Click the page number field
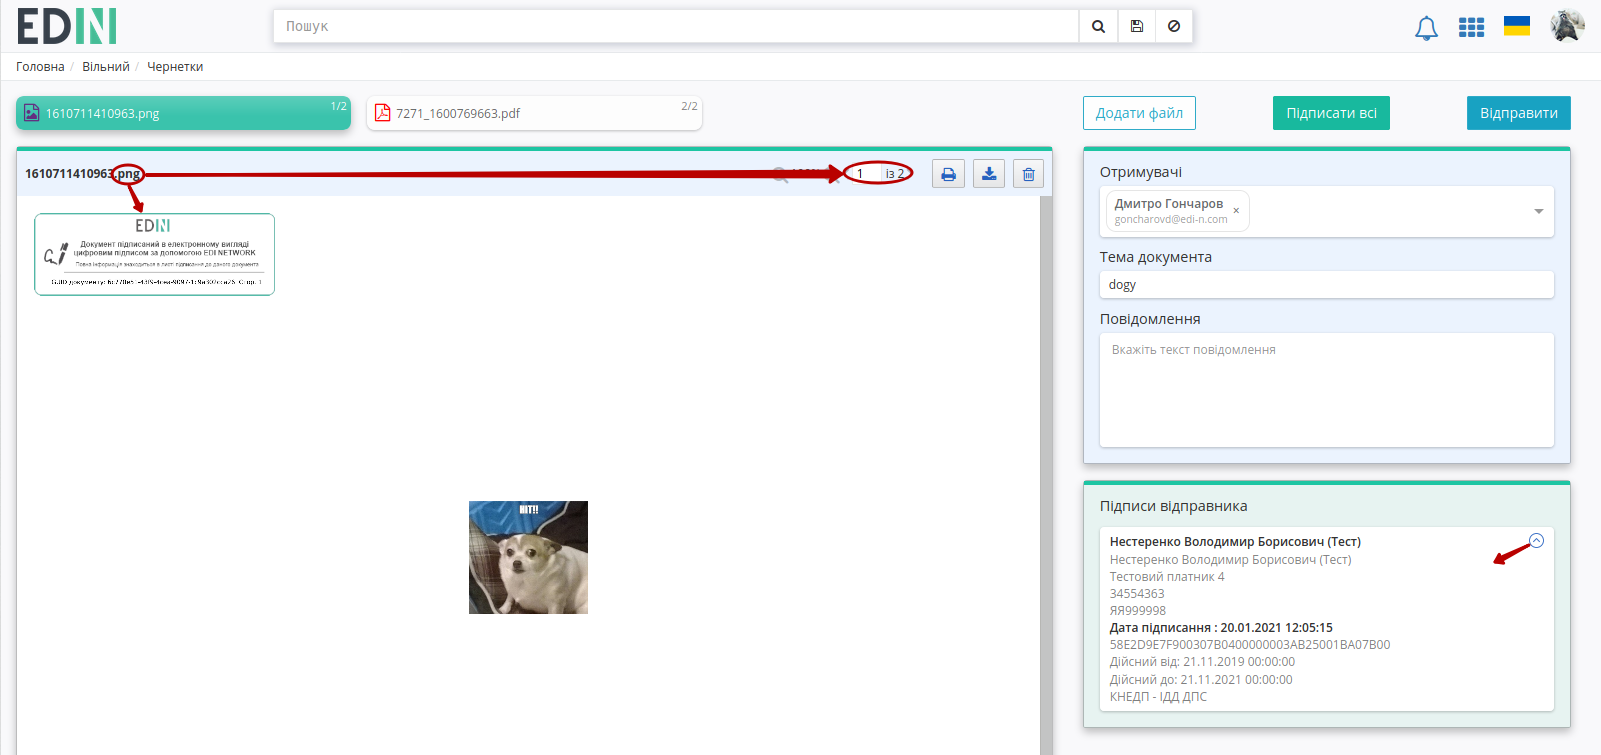This screenshot has width=1601, height=755. point(865,174)
